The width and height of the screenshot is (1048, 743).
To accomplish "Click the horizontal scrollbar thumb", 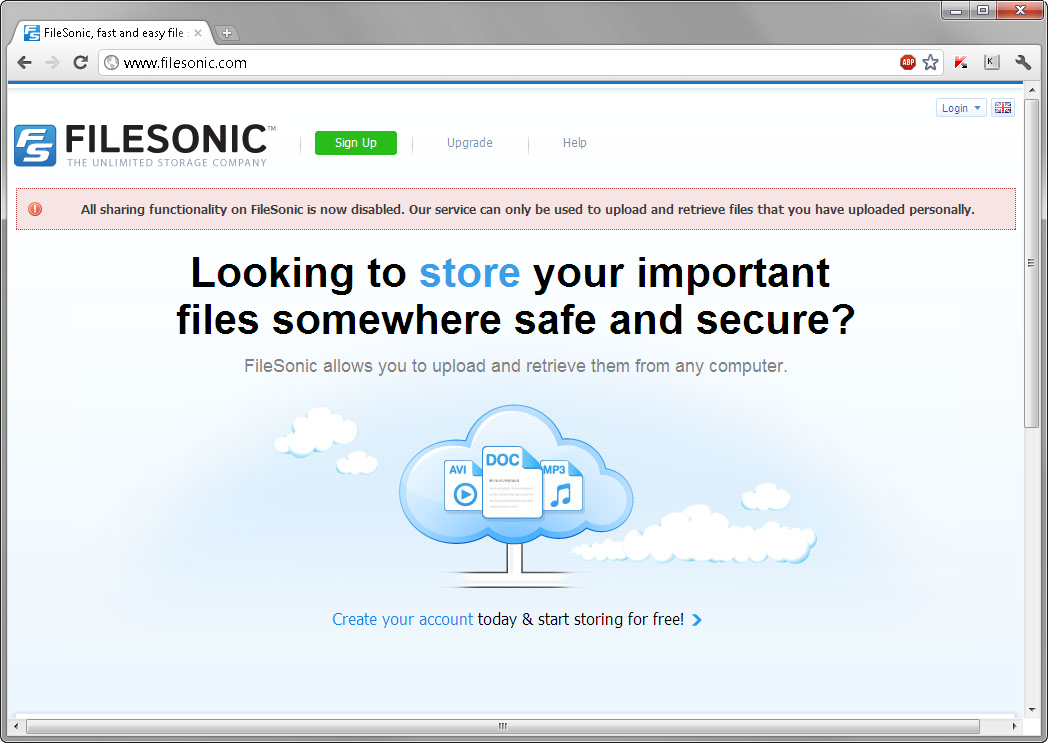I will (503, 726).
